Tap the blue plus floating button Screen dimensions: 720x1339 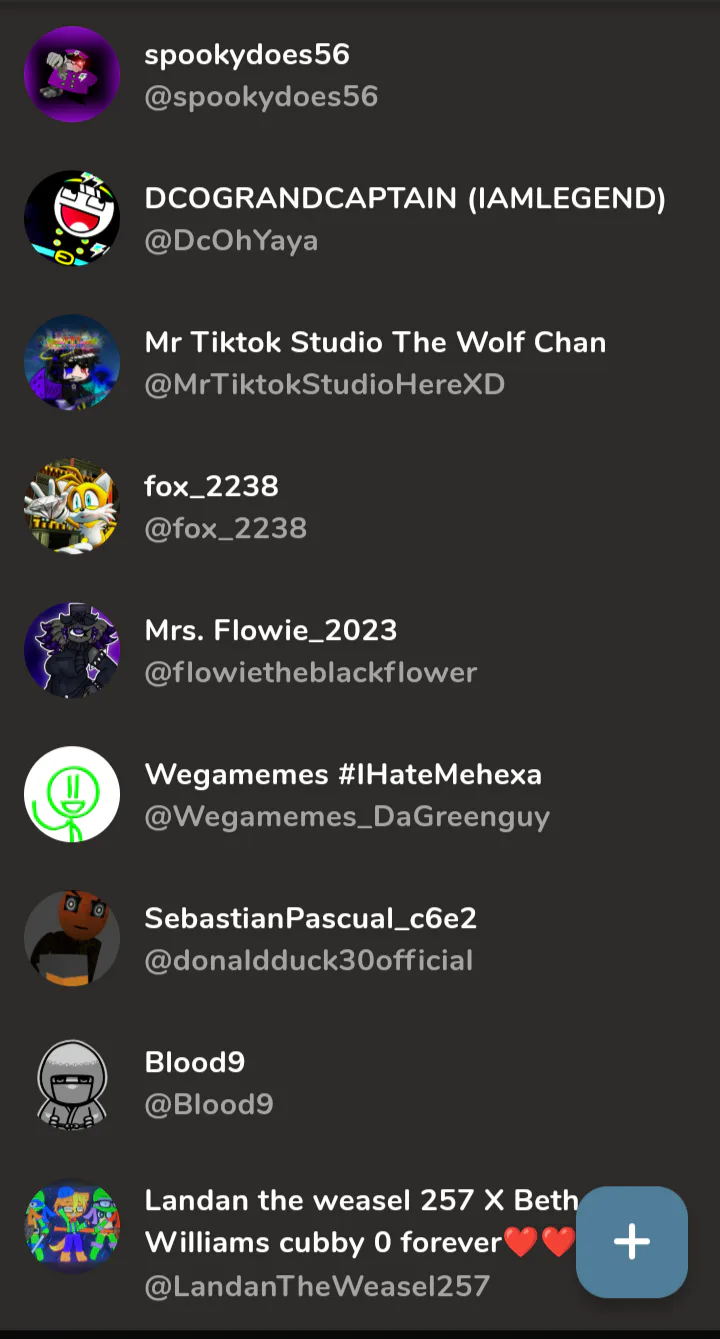point(631,1242)
